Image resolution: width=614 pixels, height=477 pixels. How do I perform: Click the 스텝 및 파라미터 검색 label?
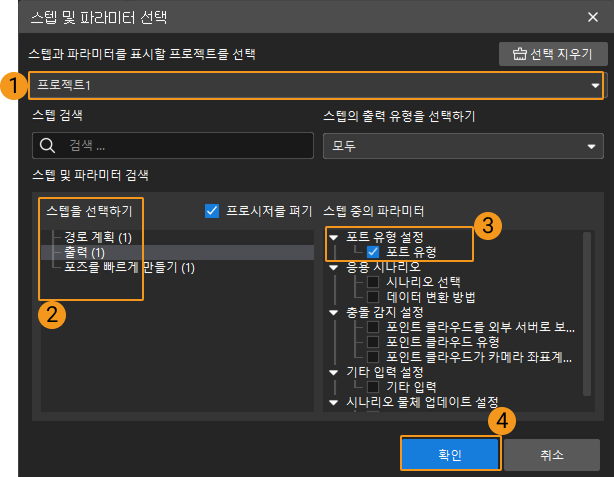90,175
